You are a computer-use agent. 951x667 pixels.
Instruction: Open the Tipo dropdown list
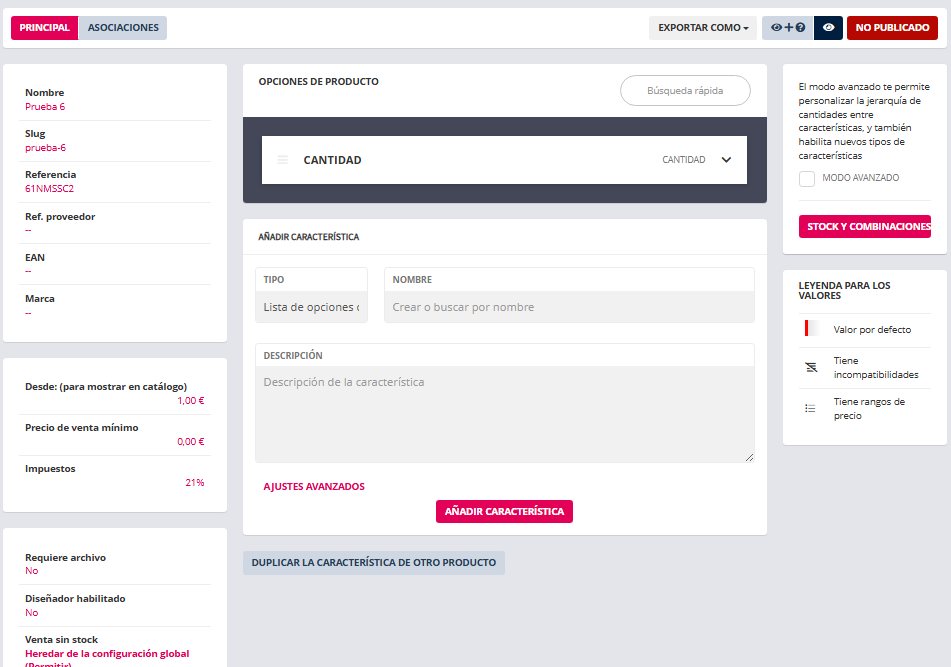[x=311, y=307]
